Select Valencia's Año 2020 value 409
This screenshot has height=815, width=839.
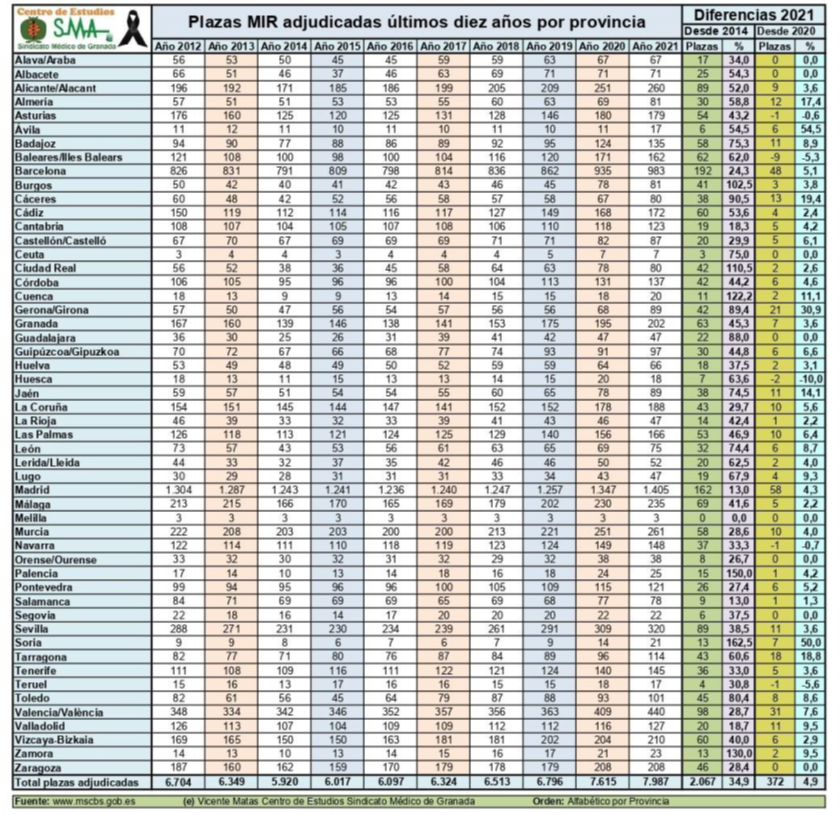[x=602, y=712]
